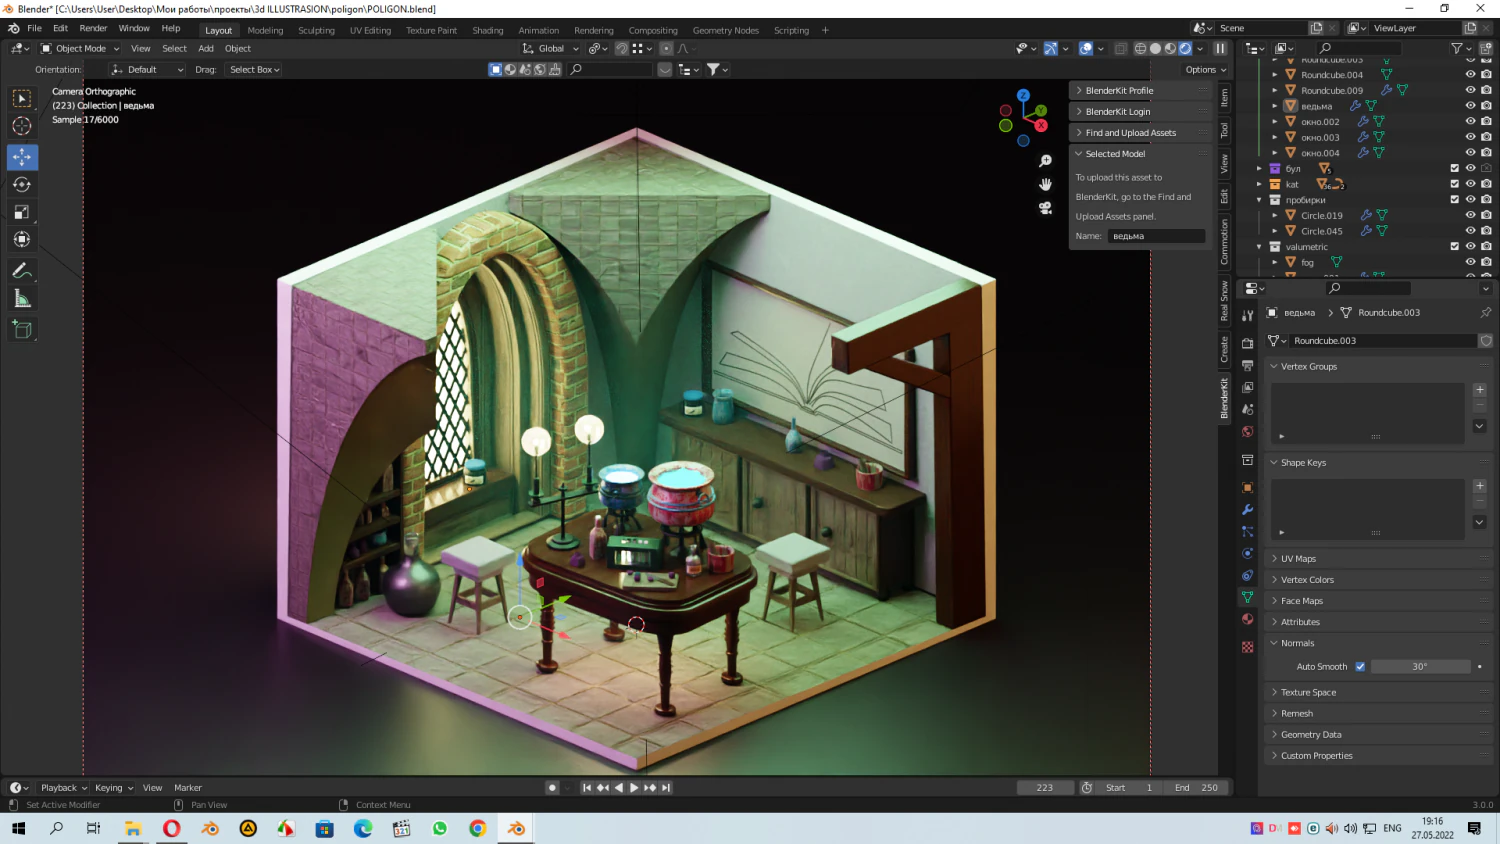Open the File menu
The width and height of the screenshot is (1500, 844).
[34, 29]
